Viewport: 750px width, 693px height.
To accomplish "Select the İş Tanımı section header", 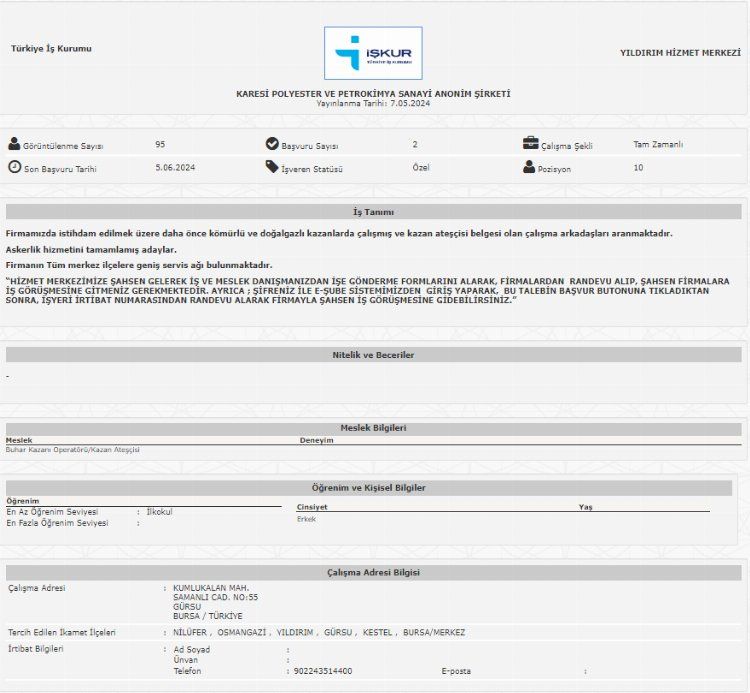I will [x=373, y=212].
